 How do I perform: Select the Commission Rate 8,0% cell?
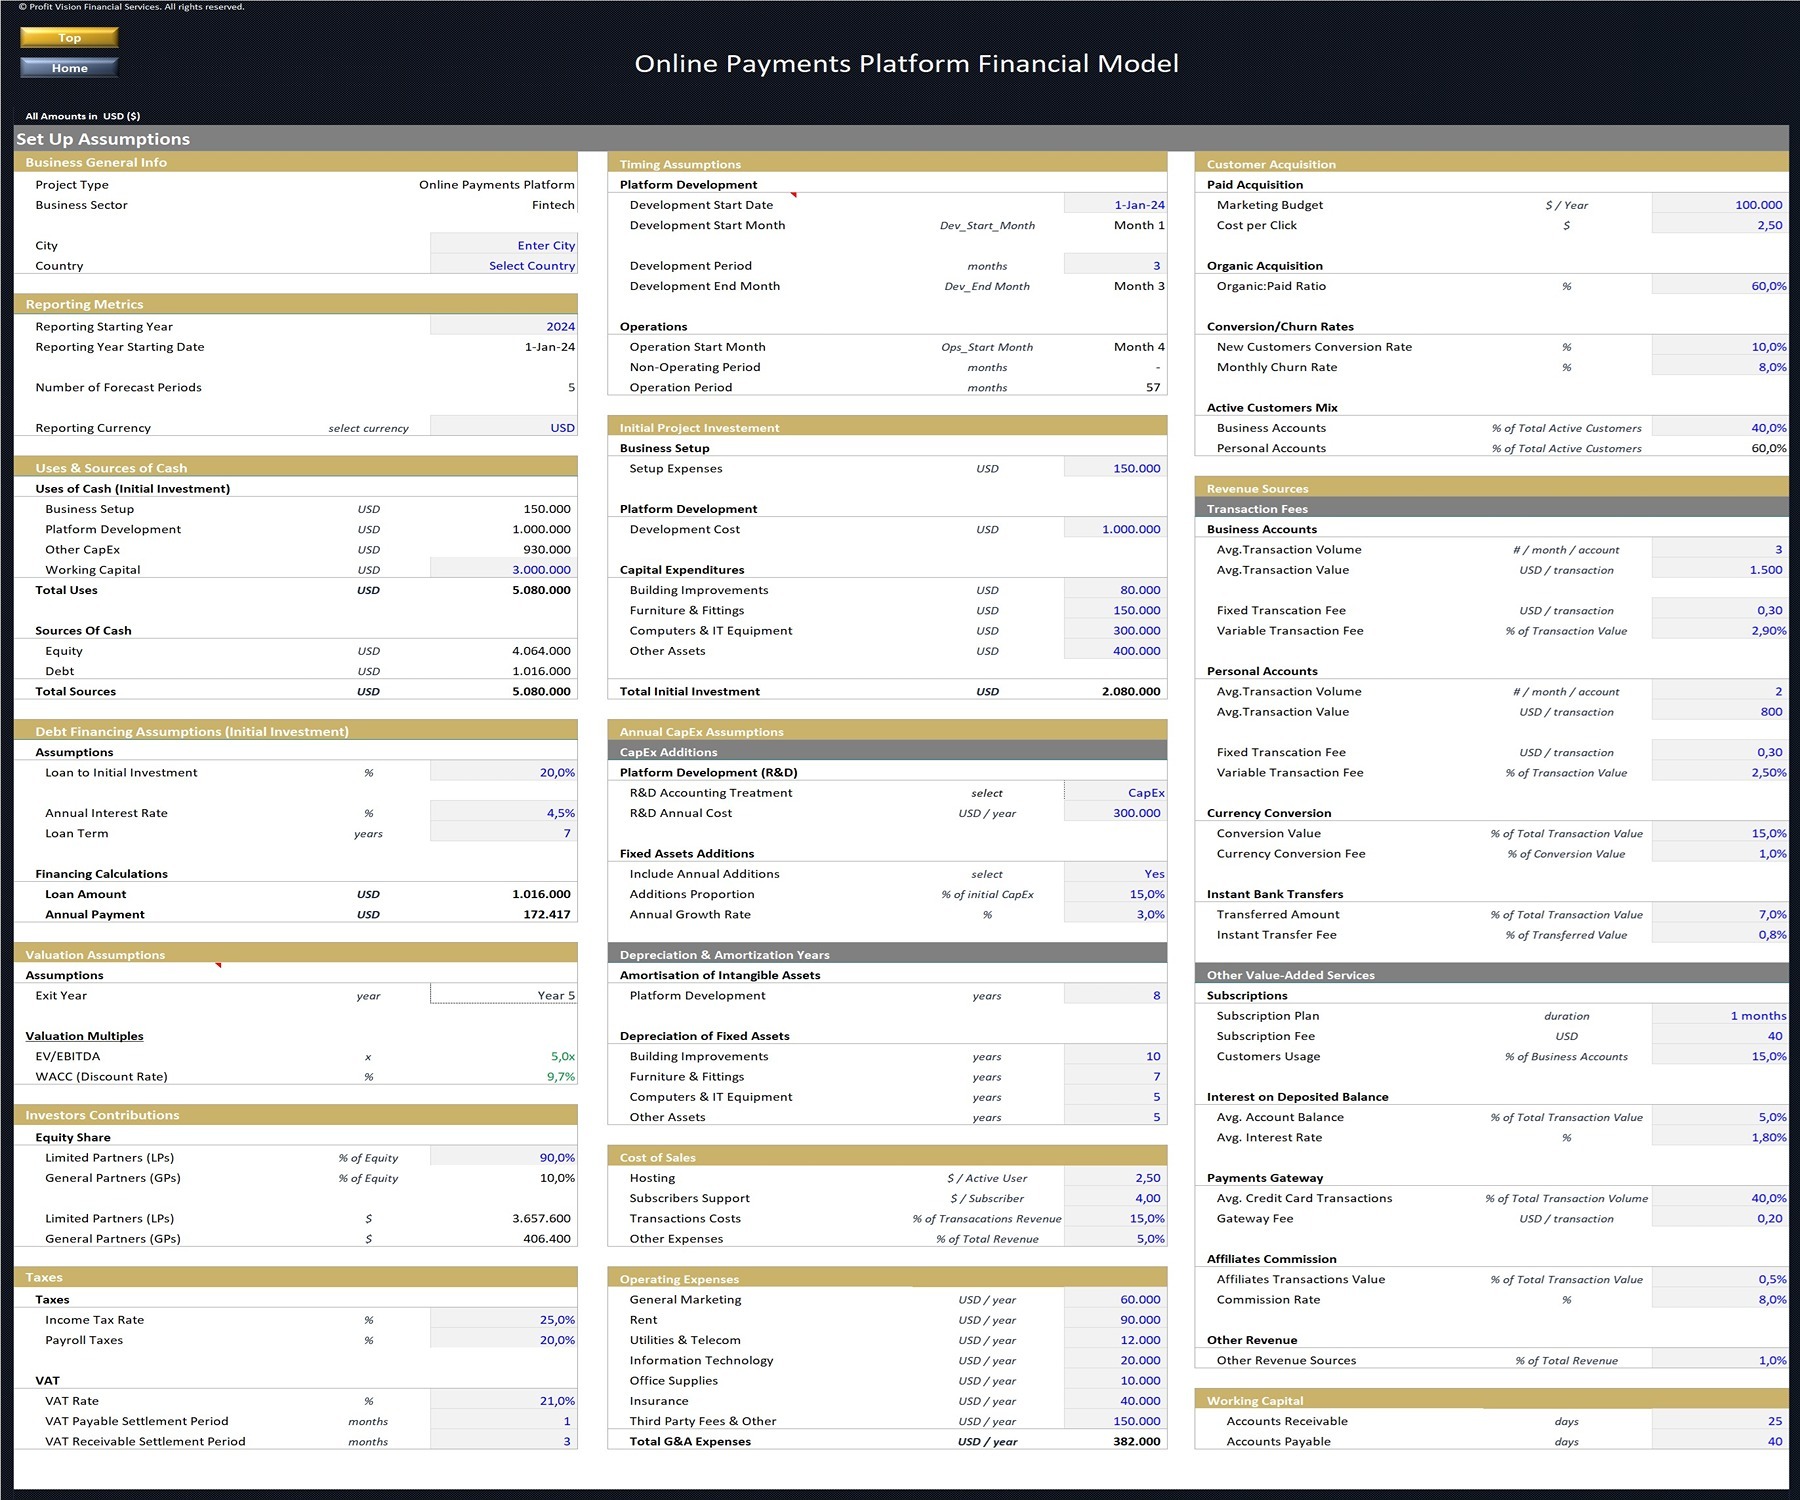(x=1720, y=1300)
